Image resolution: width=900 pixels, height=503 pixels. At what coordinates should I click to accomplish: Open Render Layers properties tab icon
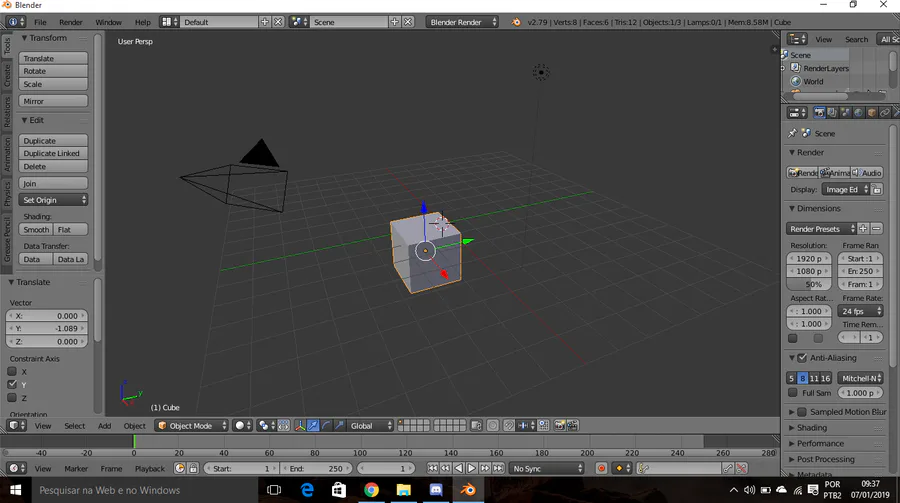coord(832,113)
